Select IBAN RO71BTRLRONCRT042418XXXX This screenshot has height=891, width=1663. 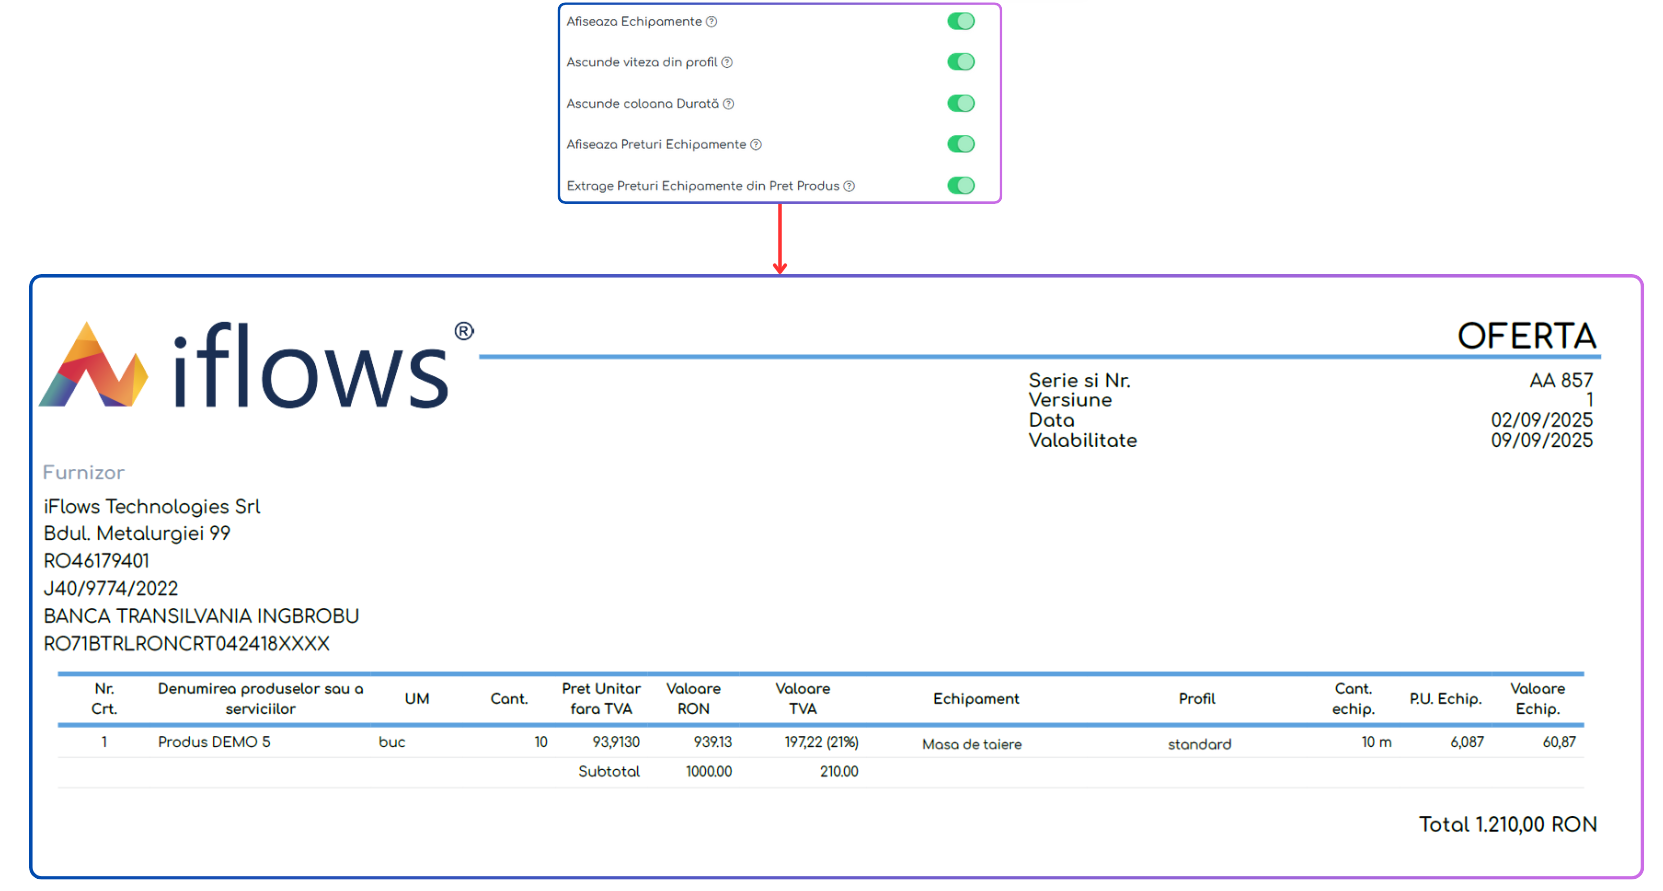pos(187,644)
